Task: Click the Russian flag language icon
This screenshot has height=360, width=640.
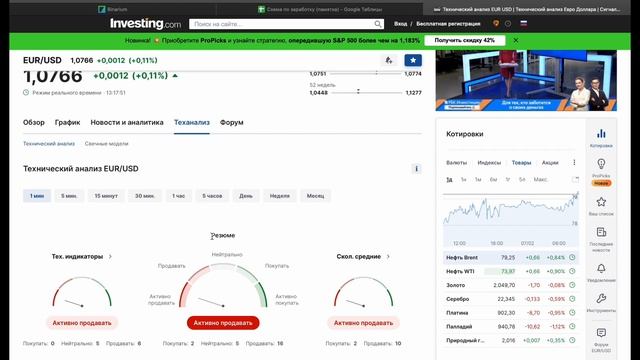Action: tap(524, 23)
